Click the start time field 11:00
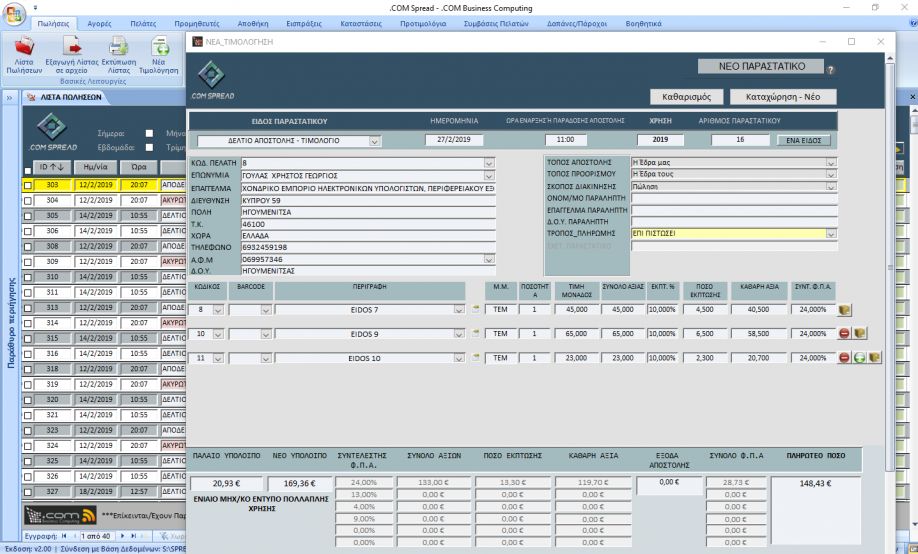 [x=566, y=140]
